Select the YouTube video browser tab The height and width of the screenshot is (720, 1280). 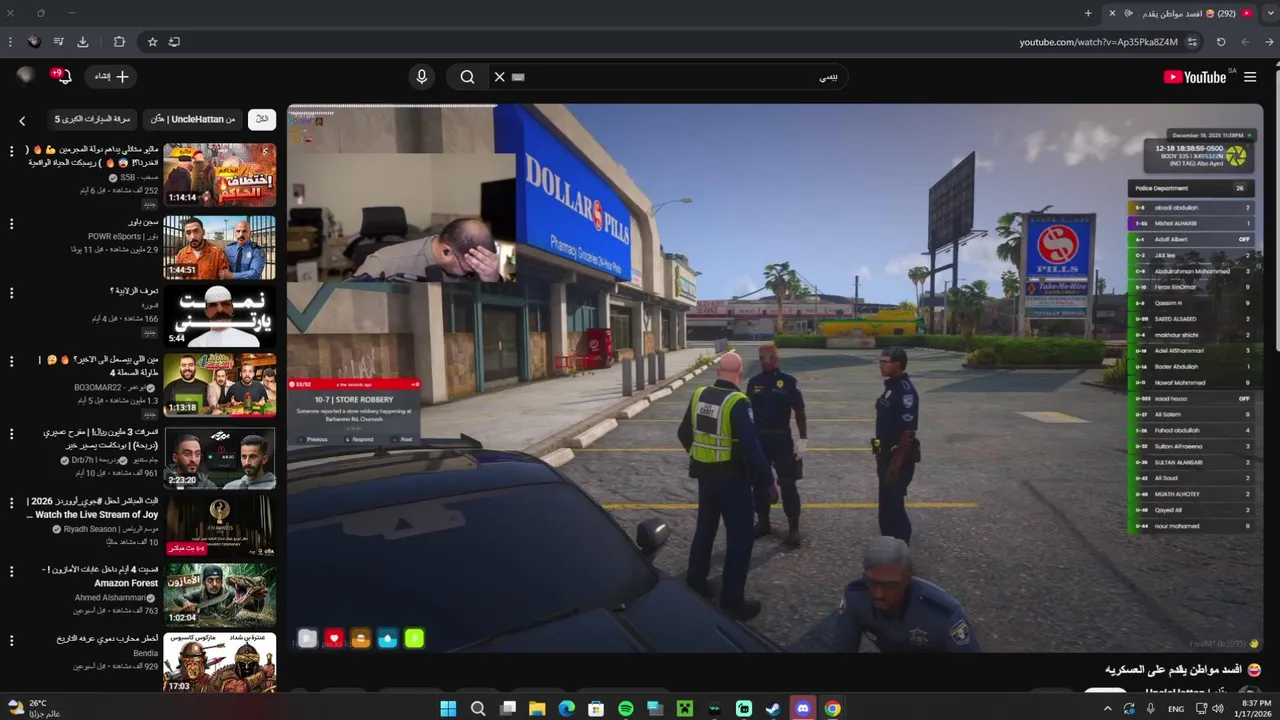(1180, 13)
